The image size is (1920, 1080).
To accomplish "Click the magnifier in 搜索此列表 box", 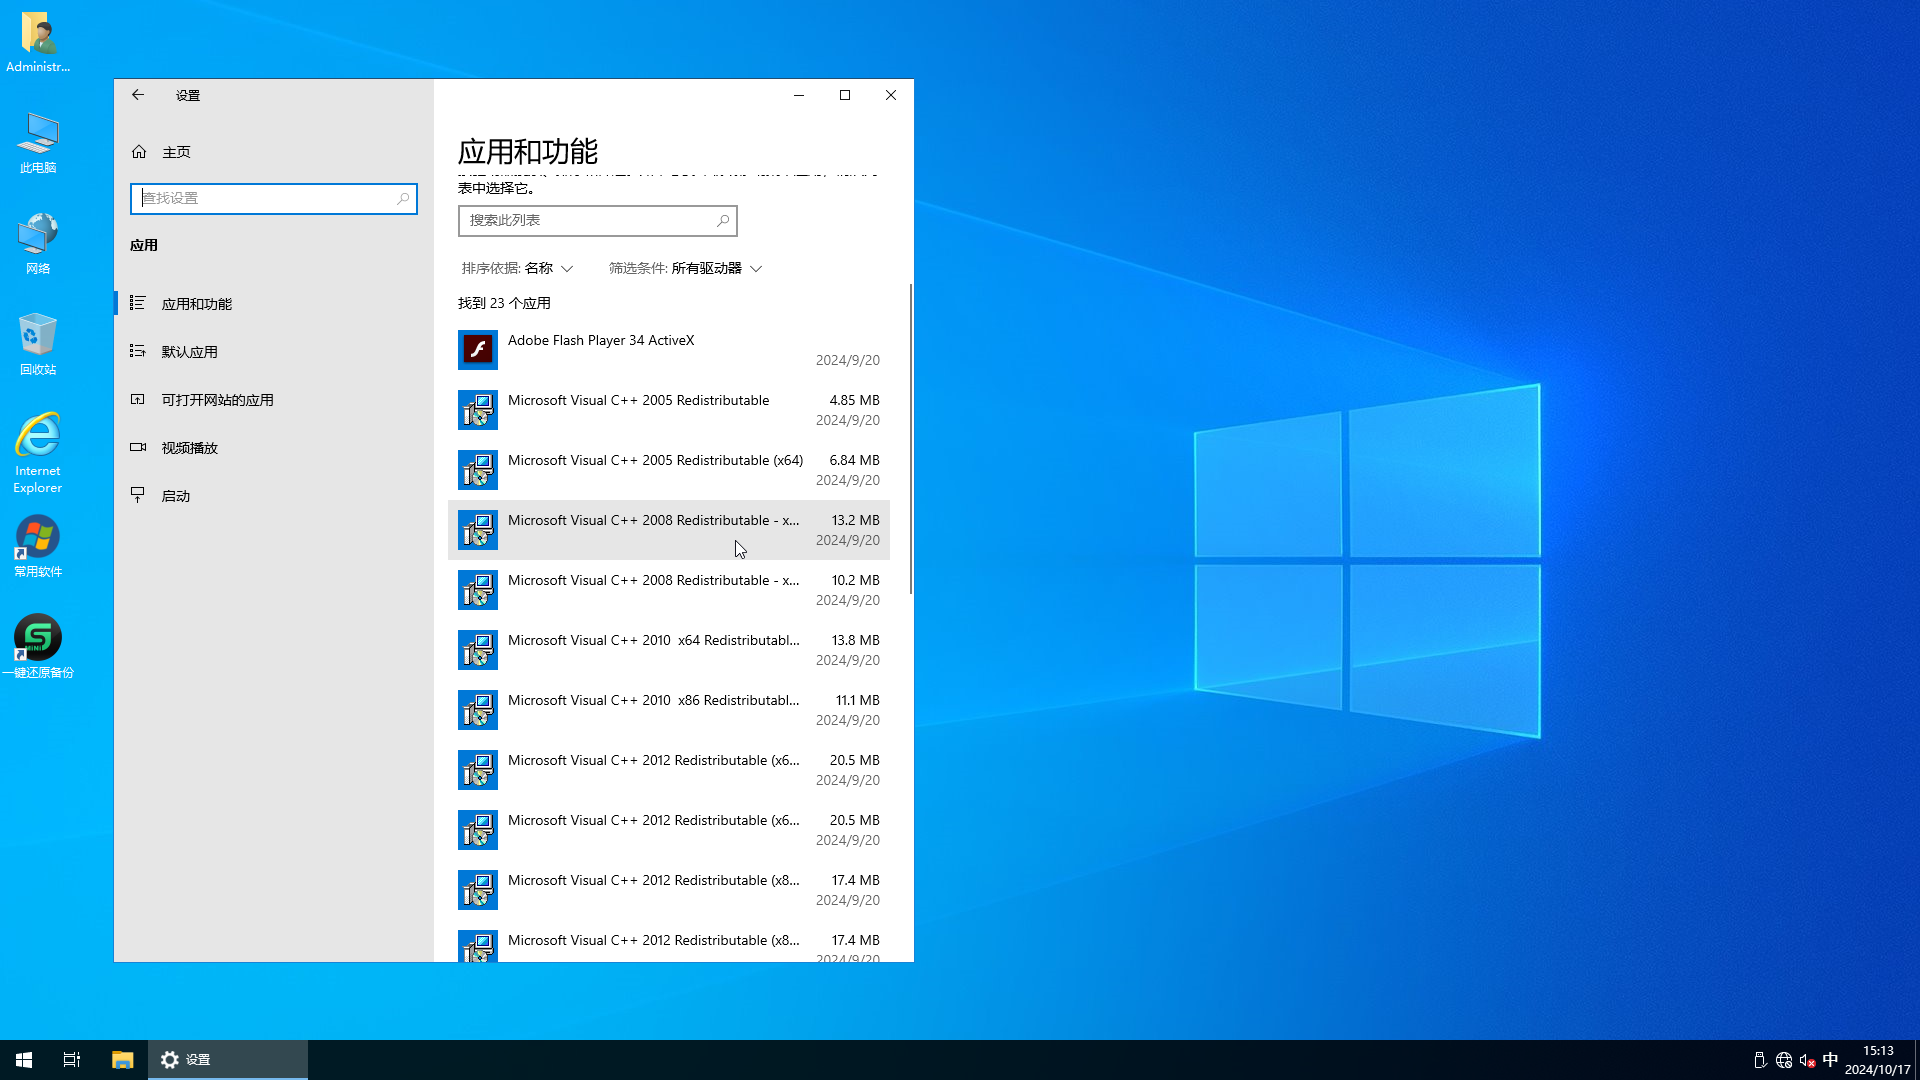I will [x=723, y=221].
